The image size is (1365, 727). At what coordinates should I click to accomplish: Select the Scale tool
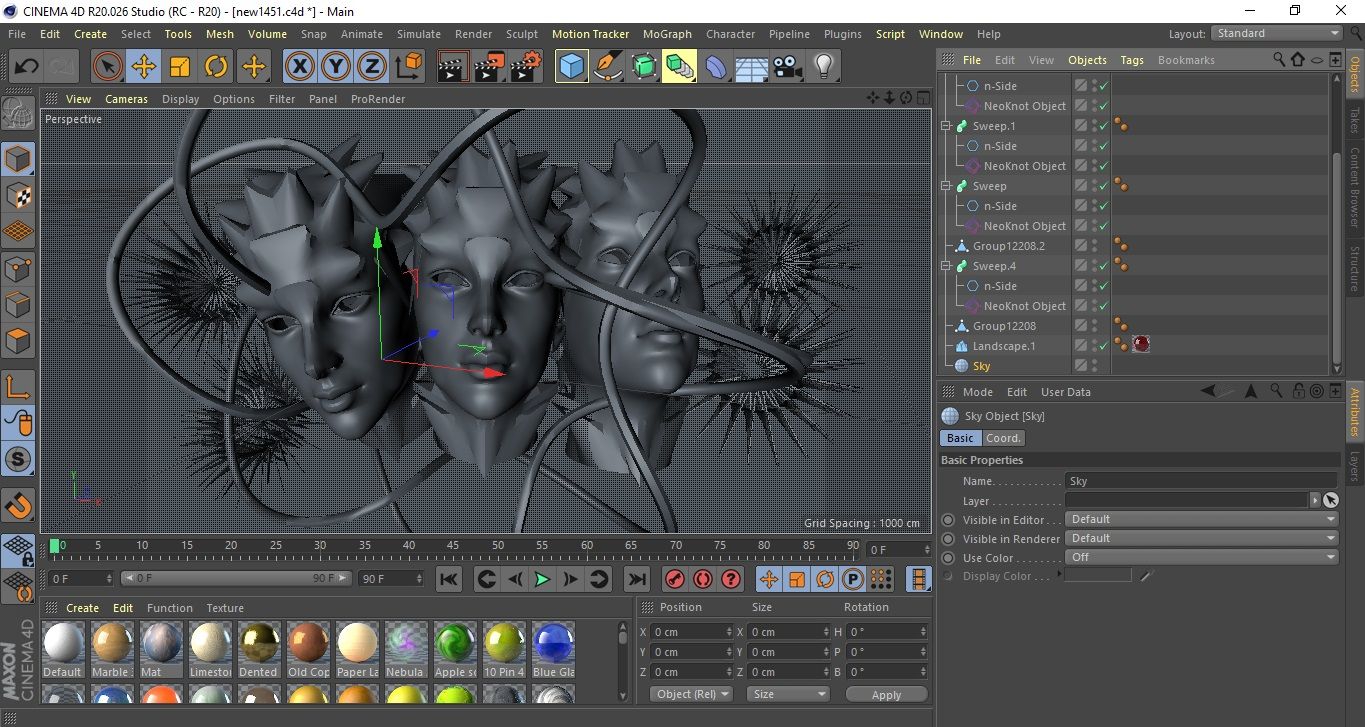coord(180,67)
